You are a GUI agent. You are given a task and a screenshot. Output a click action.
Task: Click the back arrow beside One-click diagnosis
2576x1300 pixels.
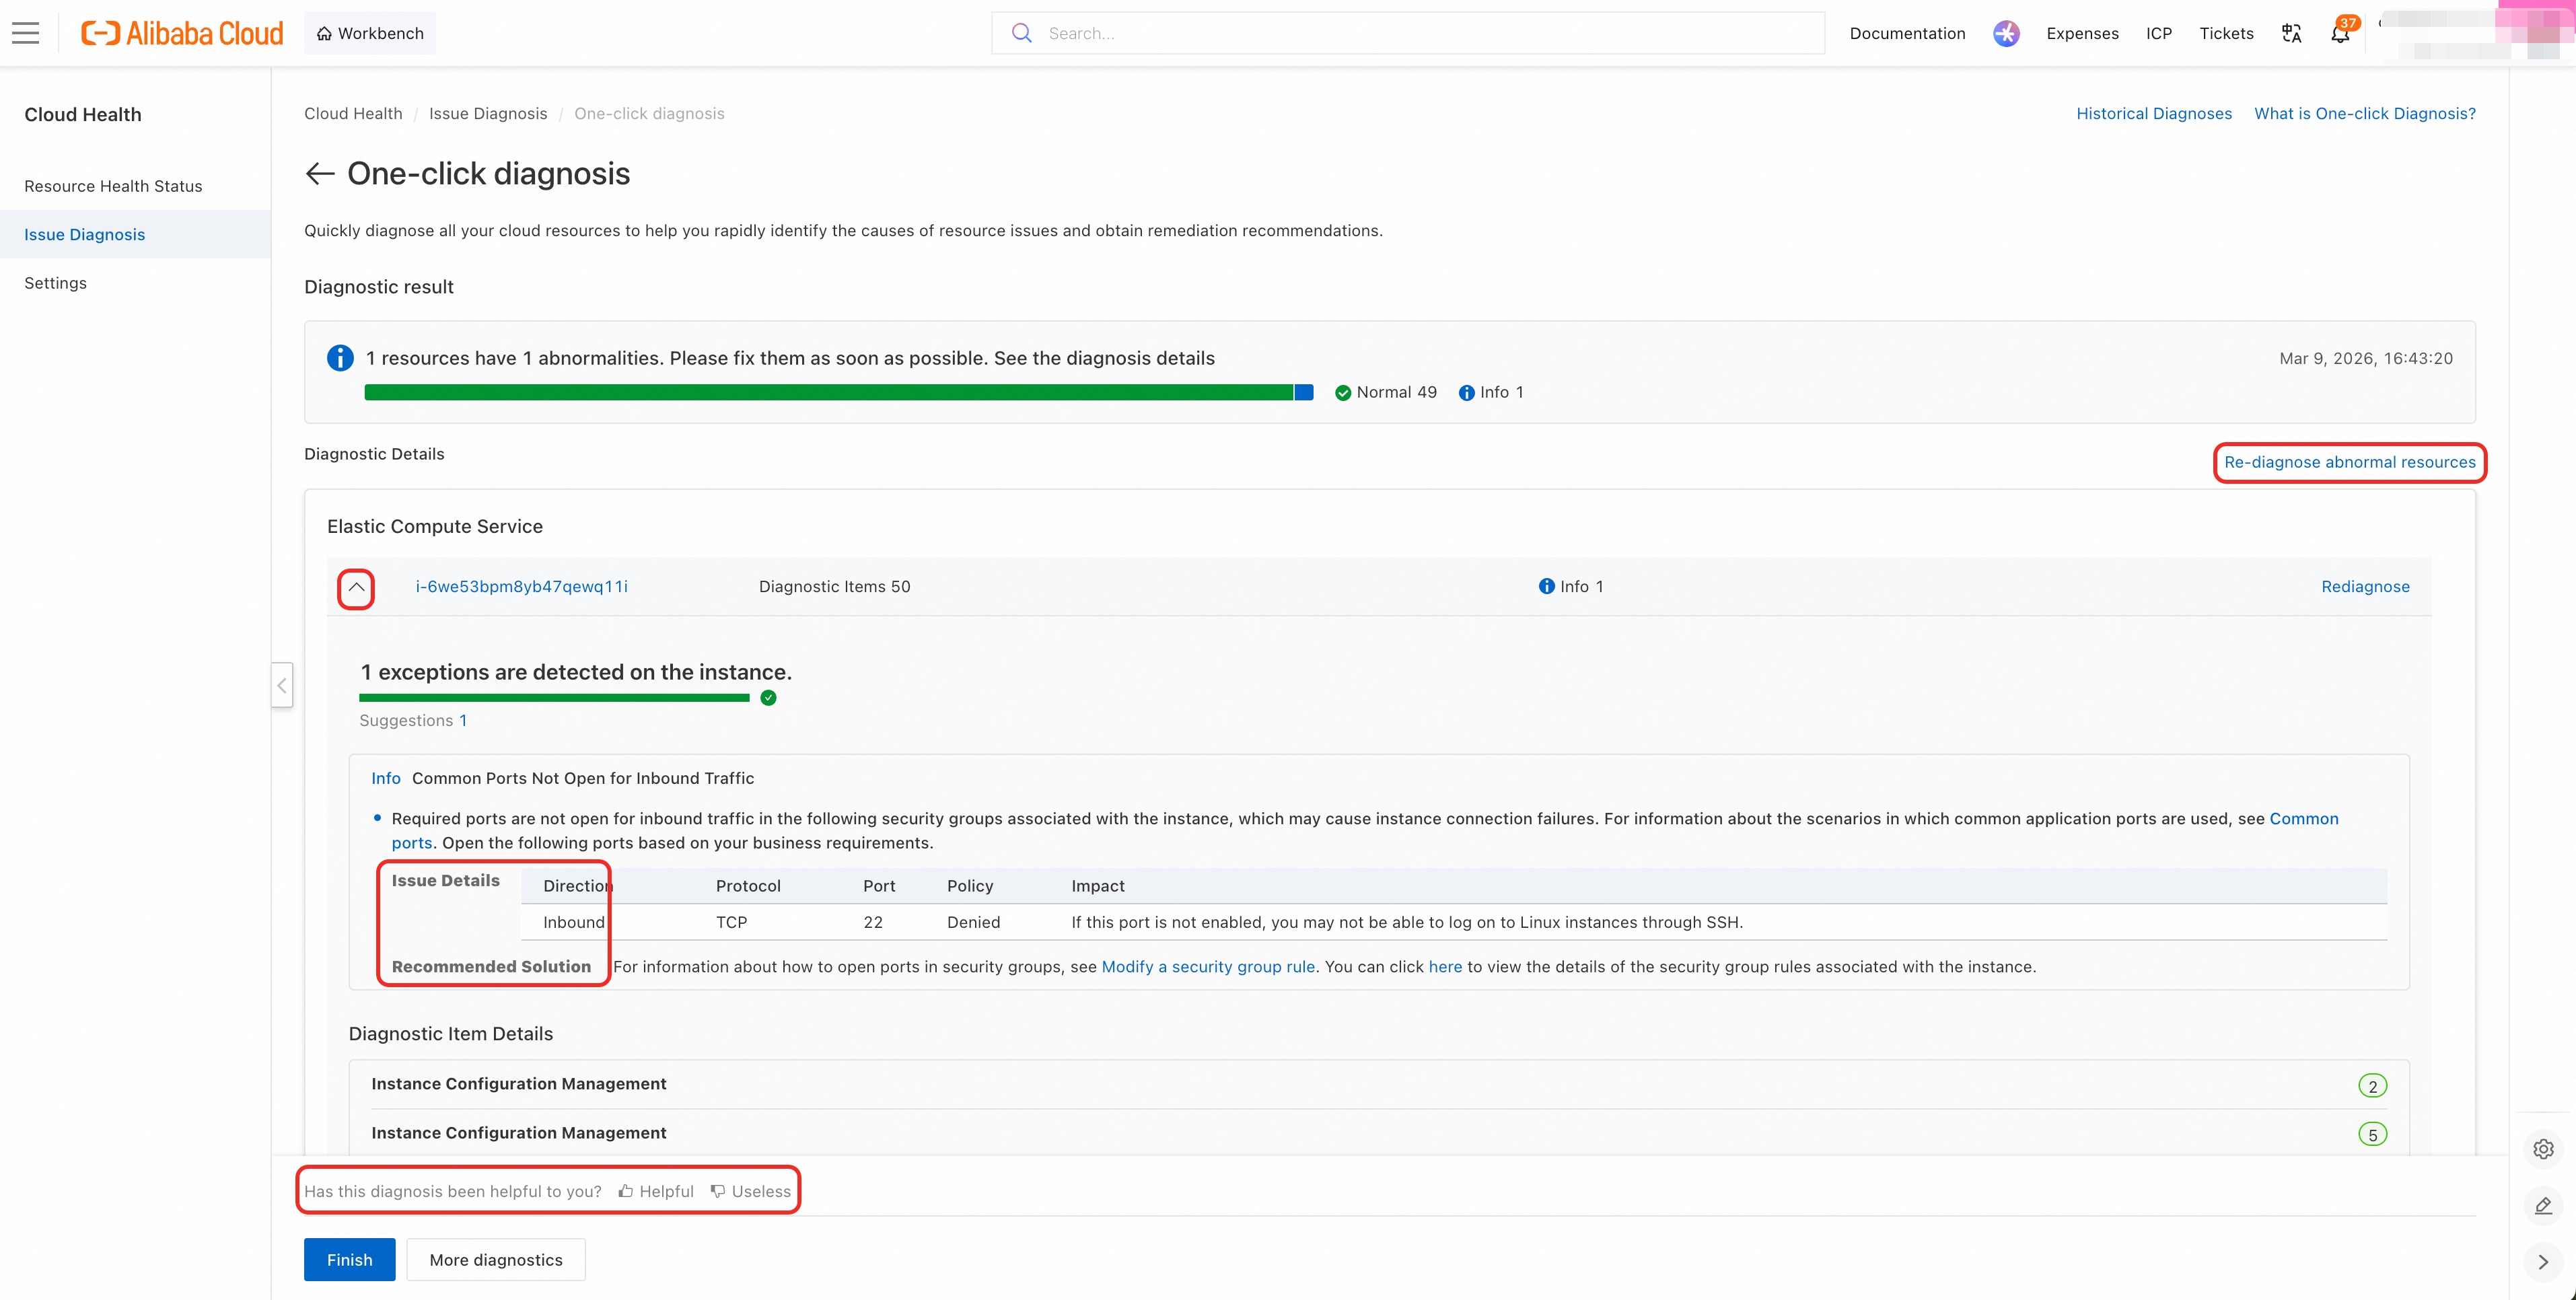(320, 173)
